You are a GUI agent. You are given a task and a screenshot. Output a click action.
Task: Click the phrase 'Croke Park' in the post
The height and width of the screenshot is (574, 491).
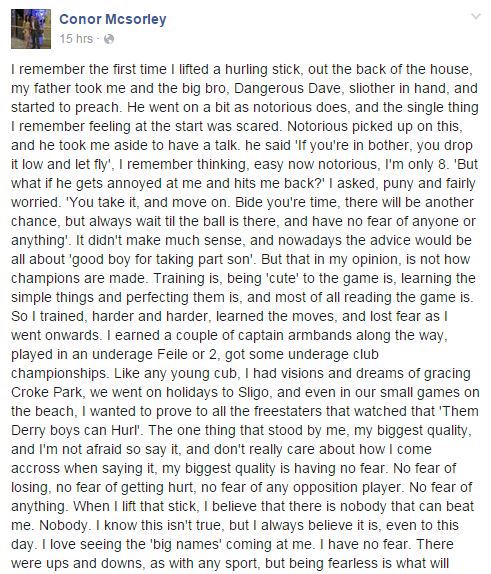pyautogui.click(x=47, y=392)
